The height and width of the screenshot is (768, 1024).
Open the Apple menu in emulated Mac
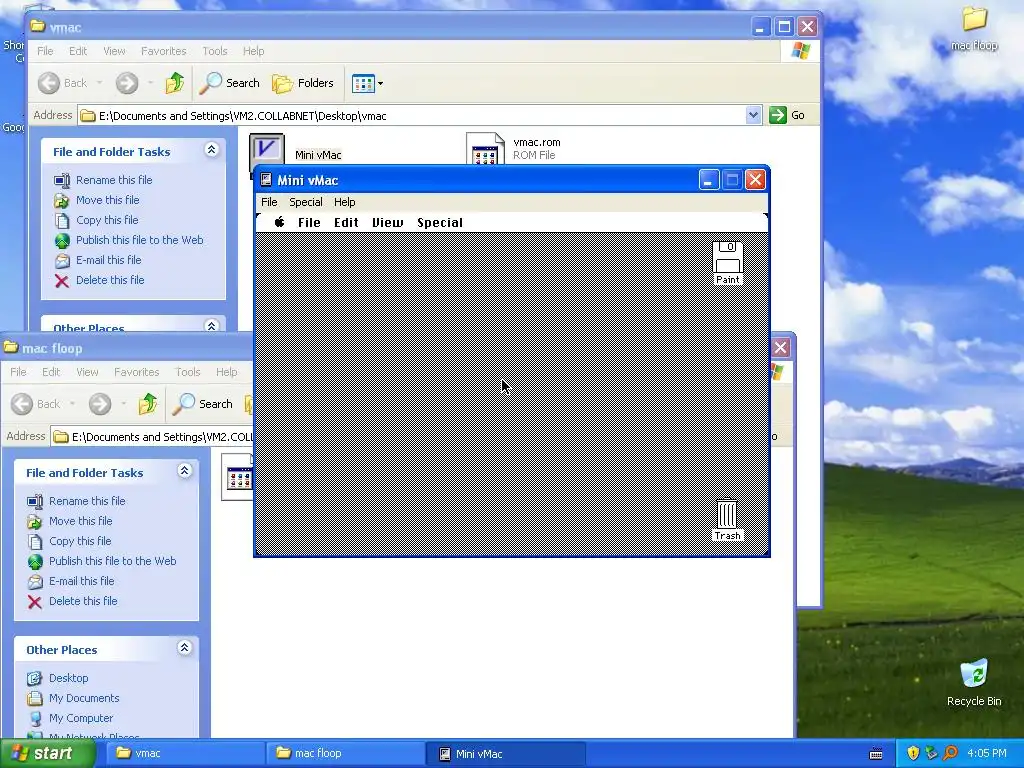tap(280, 222)
